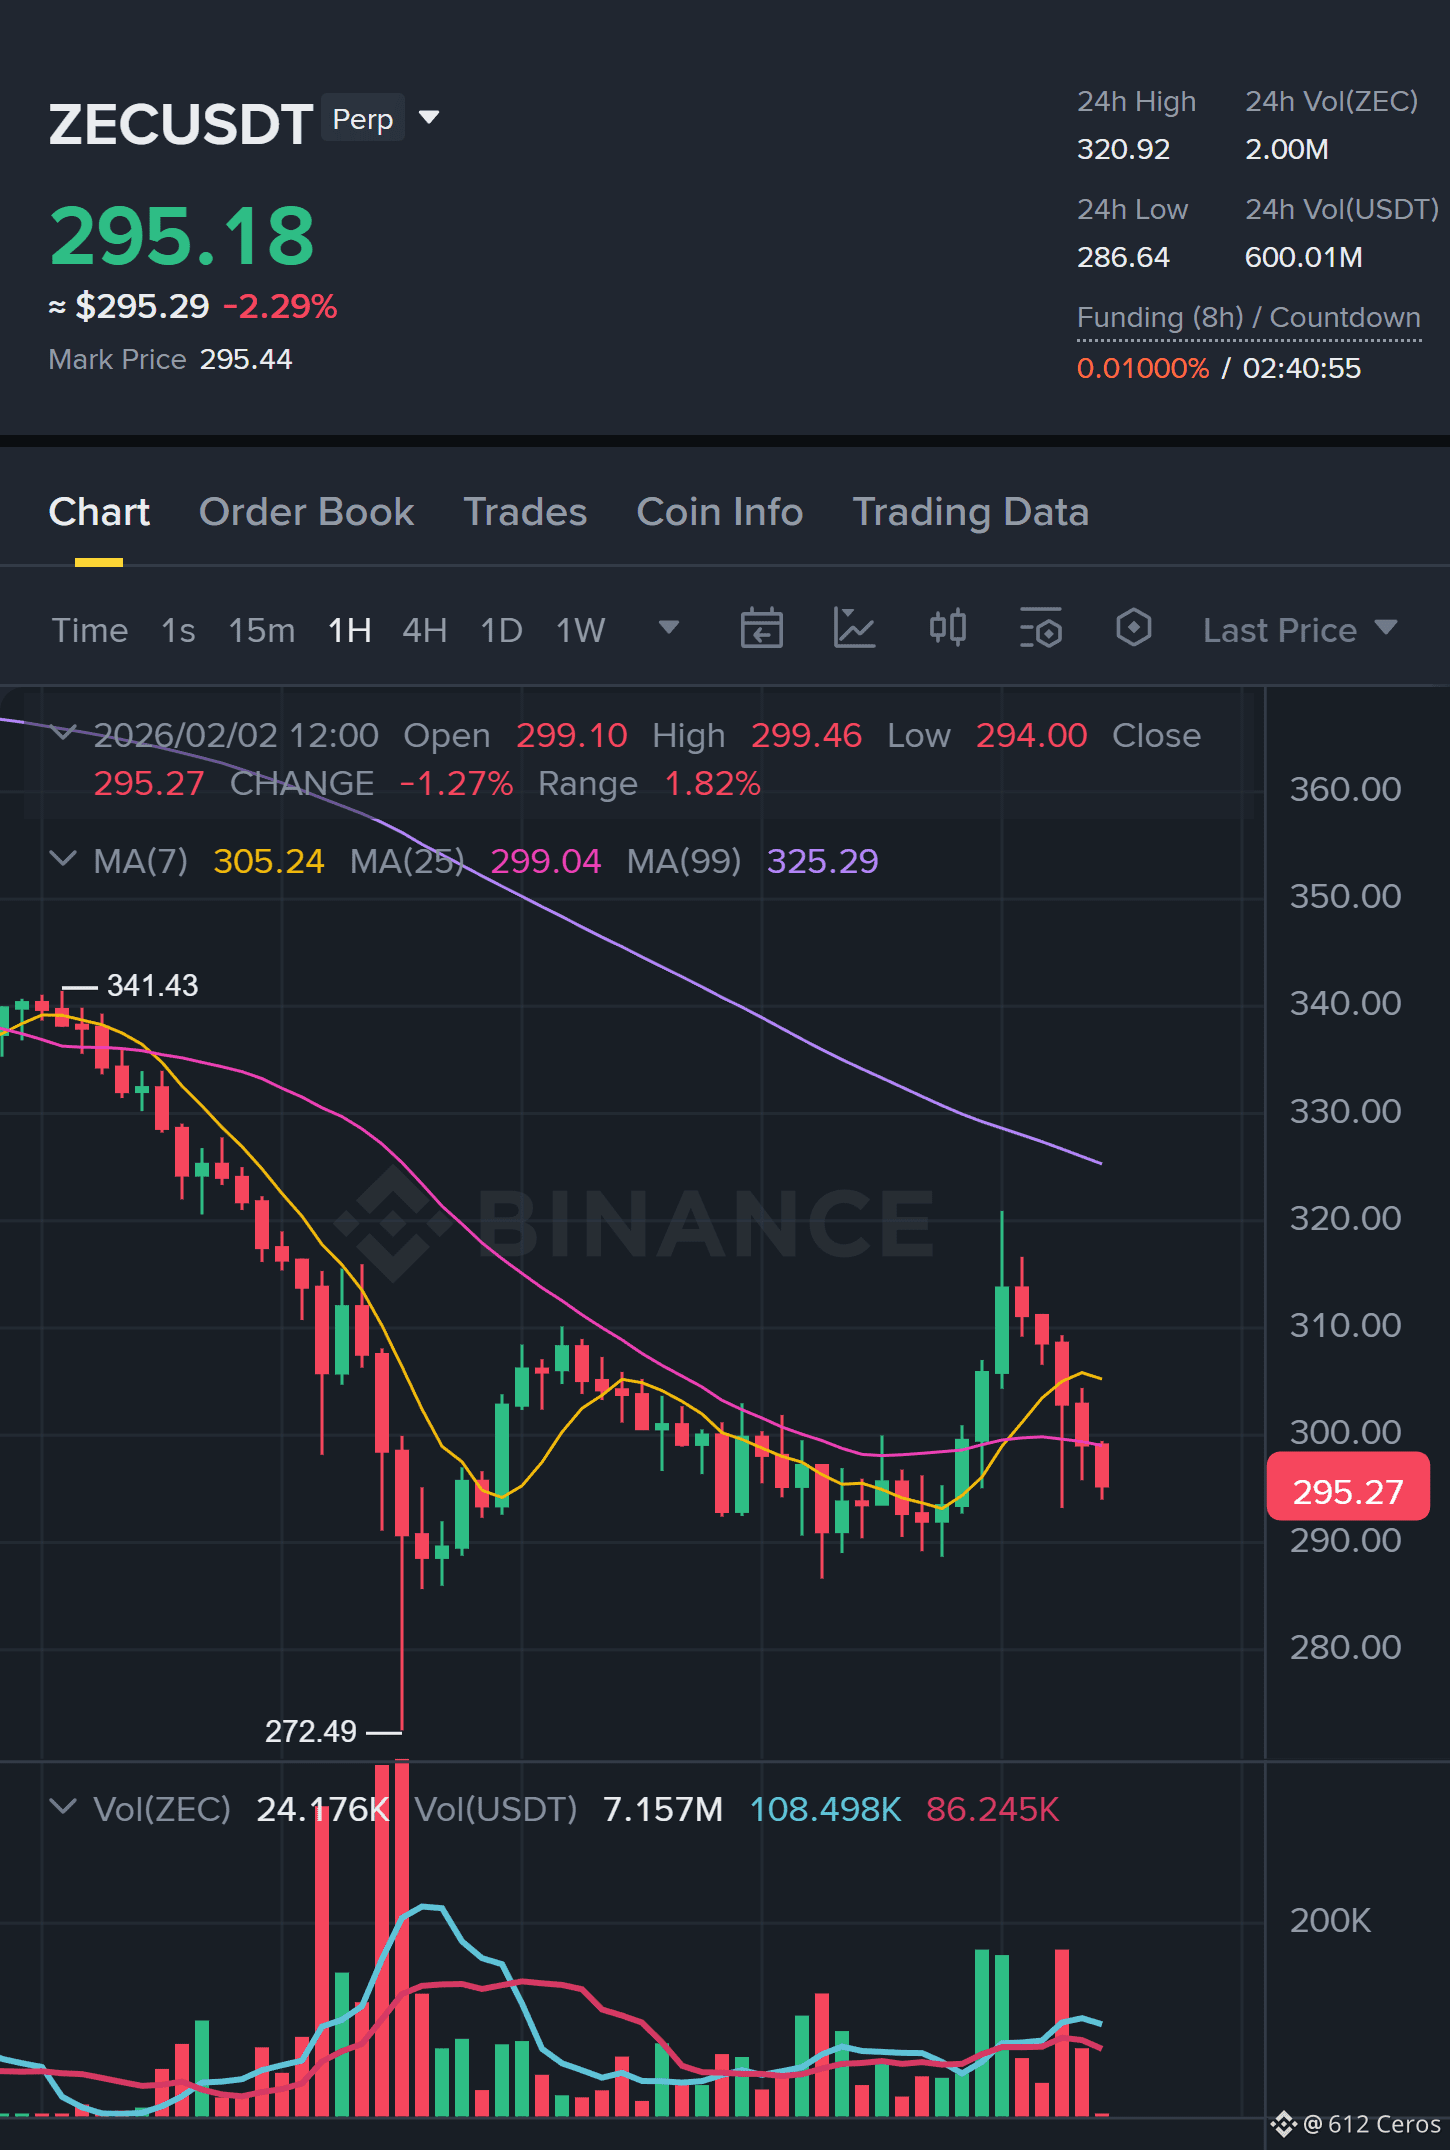Image resolution: width=1450 pixels, height=2150 pixels.
Task: Open the calendar date-jump icon
Action: pos(761,629)
